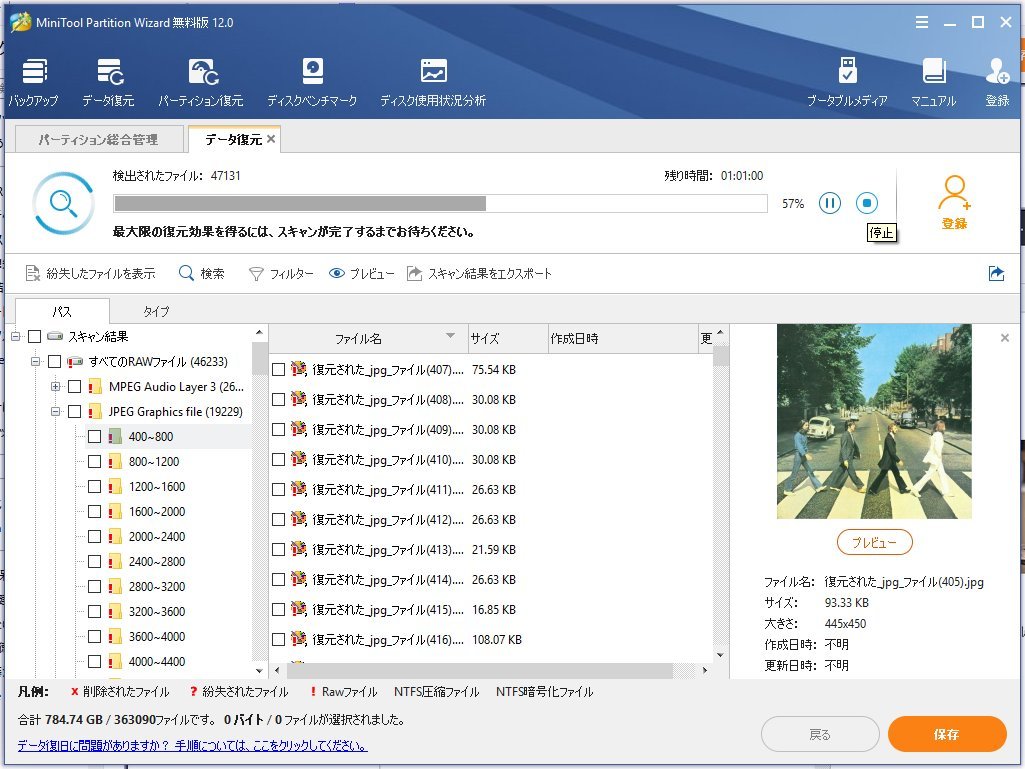The height and width of the screenshot is (769, 1025).
Task: Switch to パーティション総合管理 tab
Action: (98, 139)
